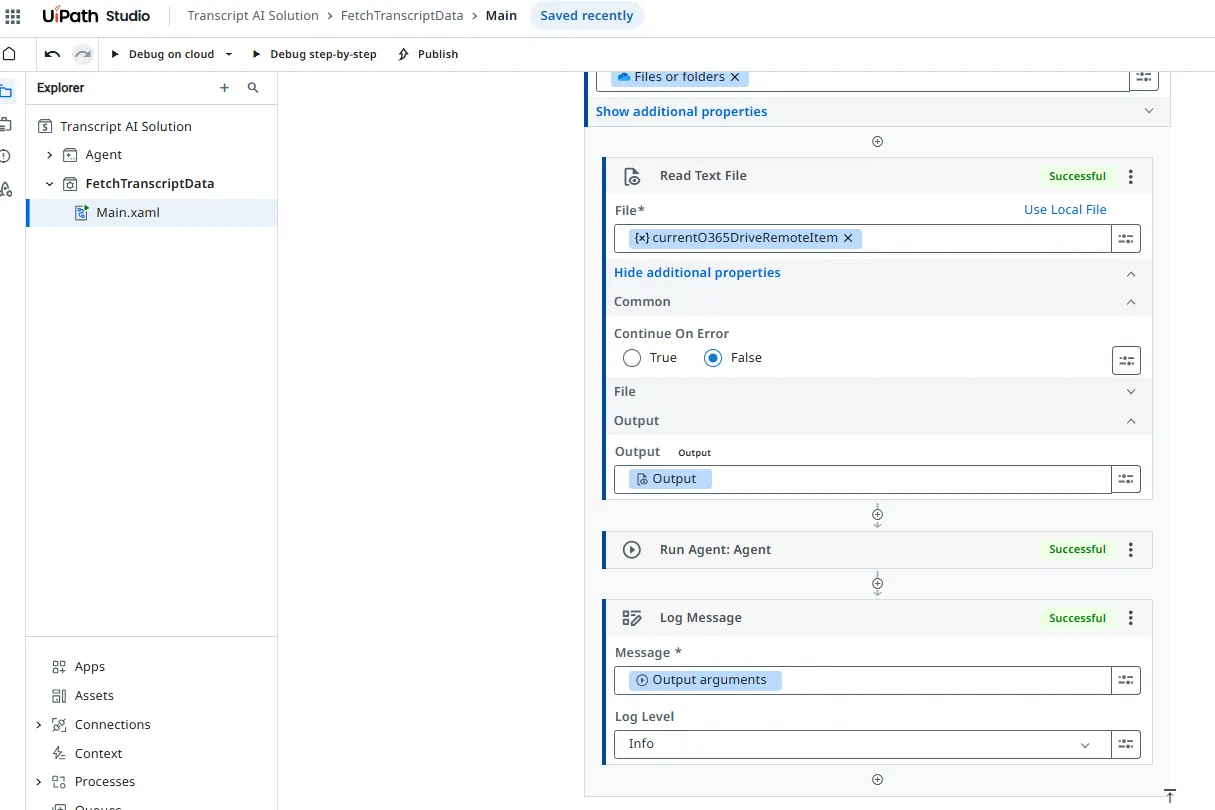Screen dimensions: 1215x810
Task: Open the Context resource item
Action: [x=98, y=754]
